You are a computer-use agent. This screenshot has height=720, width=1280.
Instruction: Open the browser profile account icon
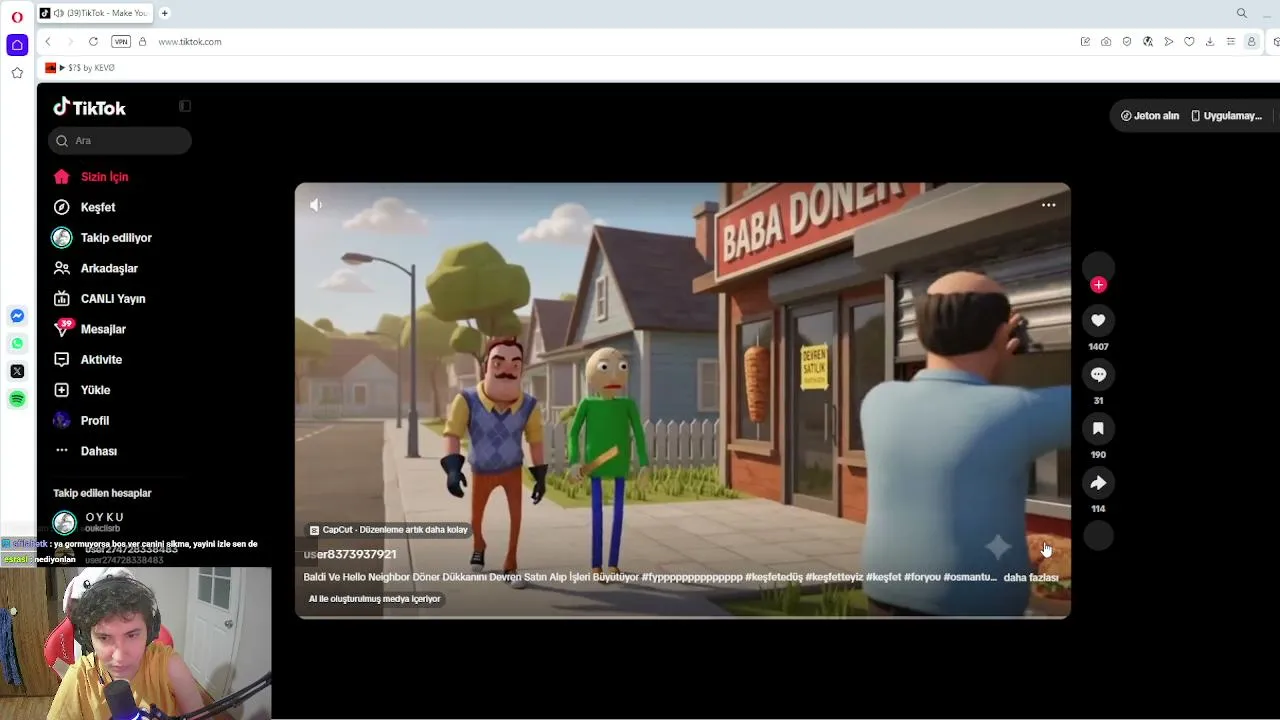[1251, 42]
